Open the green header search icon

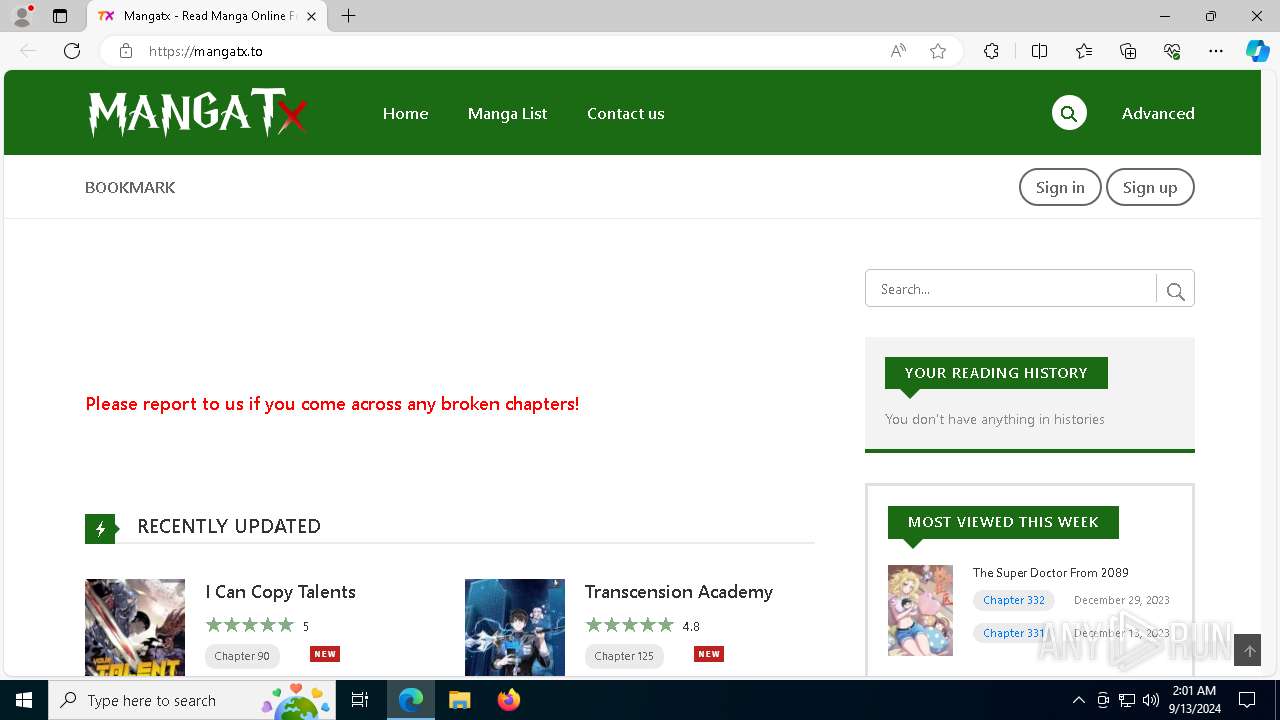[x=1069, y=113]
